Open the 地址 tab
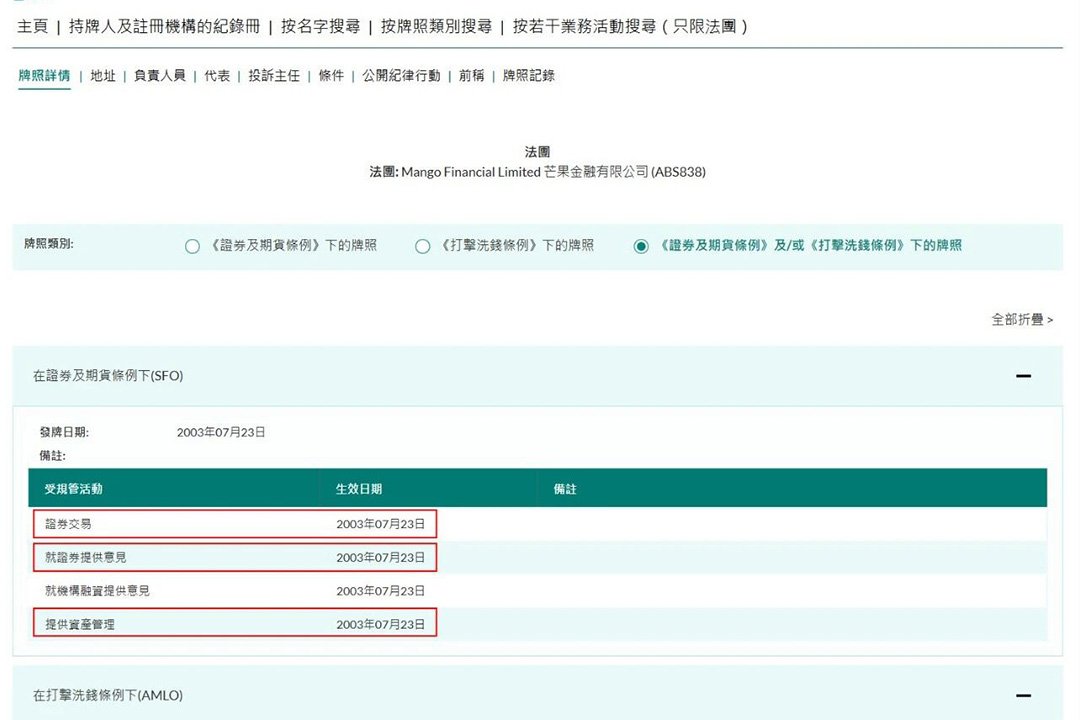Viewport: 1080px width, 720px height. [x=103, y=76]
